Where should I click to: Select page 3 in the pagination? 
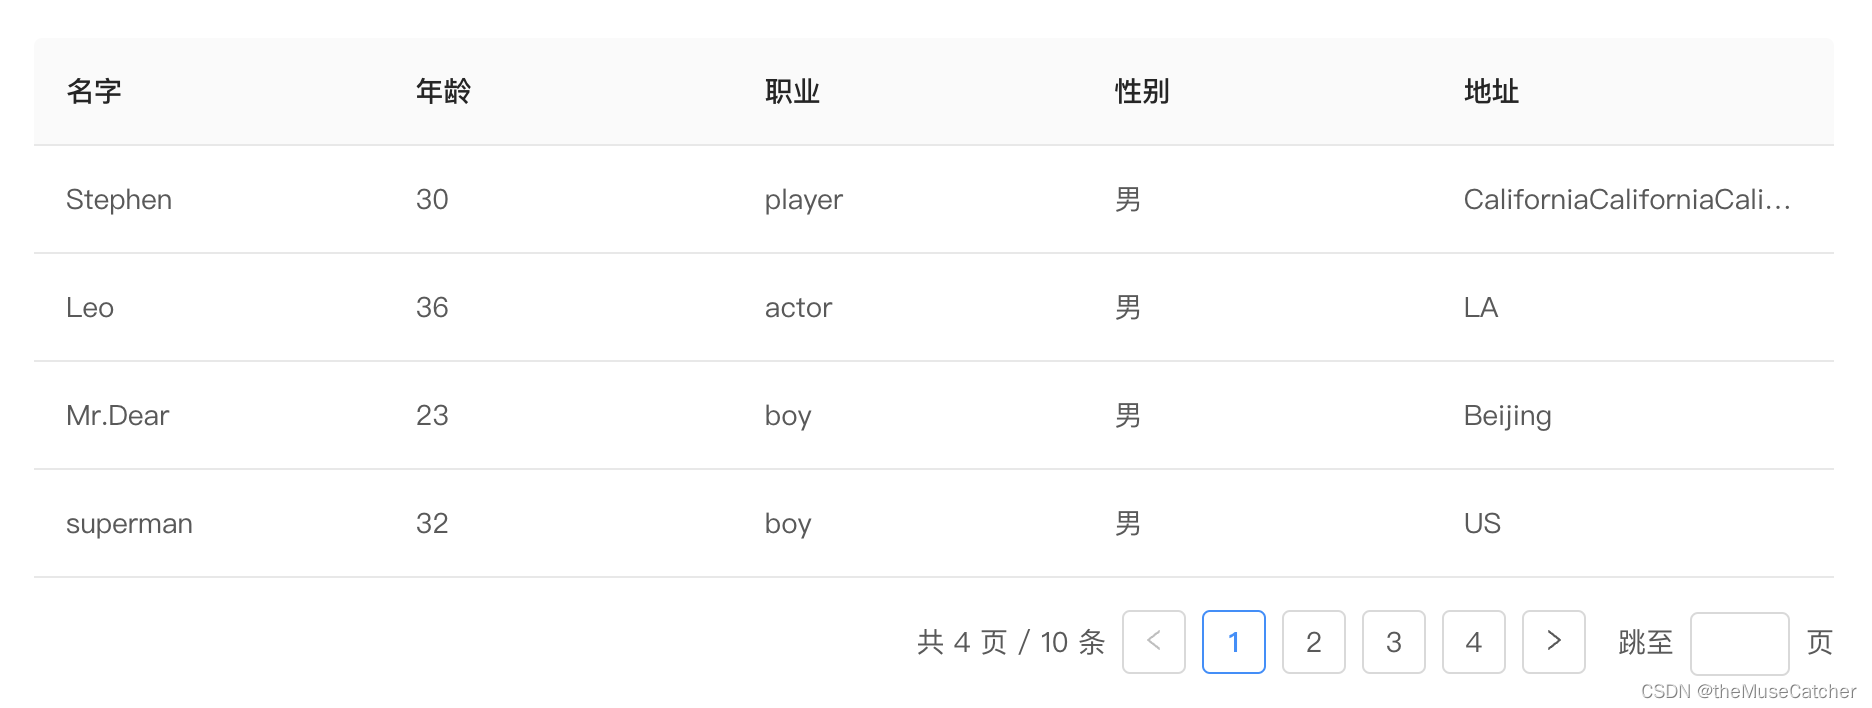[1393, 642]
